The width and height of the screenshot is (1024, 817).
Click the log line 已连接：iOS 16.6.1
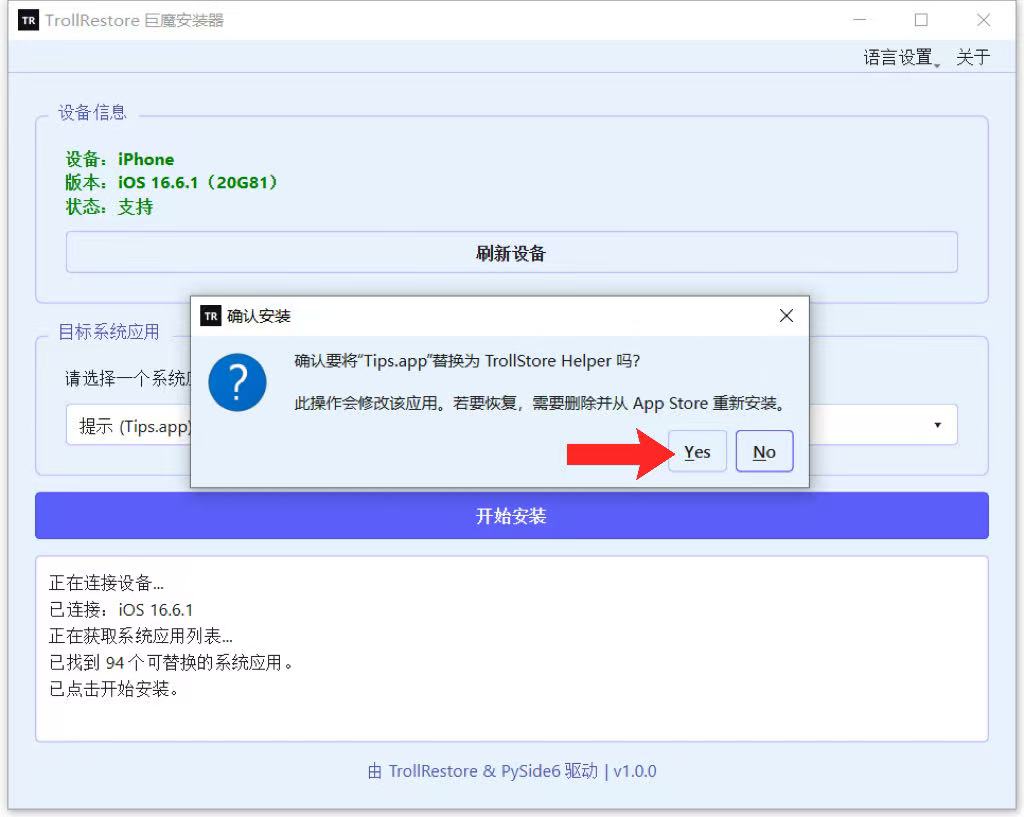click(x=121, y=610)
